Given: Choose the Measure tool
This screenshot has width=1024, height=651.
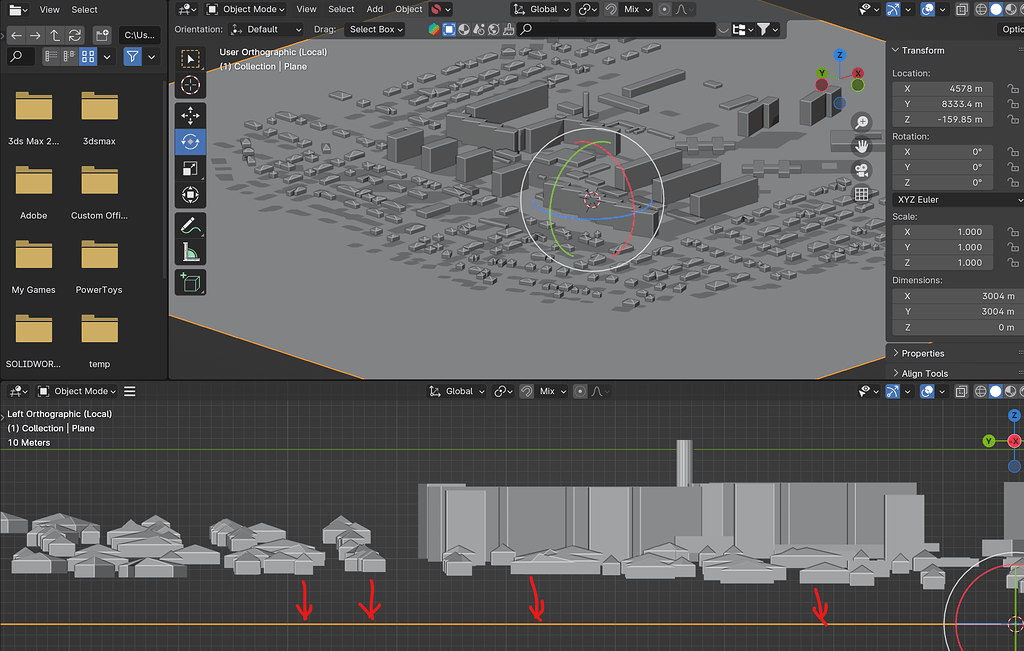Looking at the screenshot, I should click(x=190, y=252).
